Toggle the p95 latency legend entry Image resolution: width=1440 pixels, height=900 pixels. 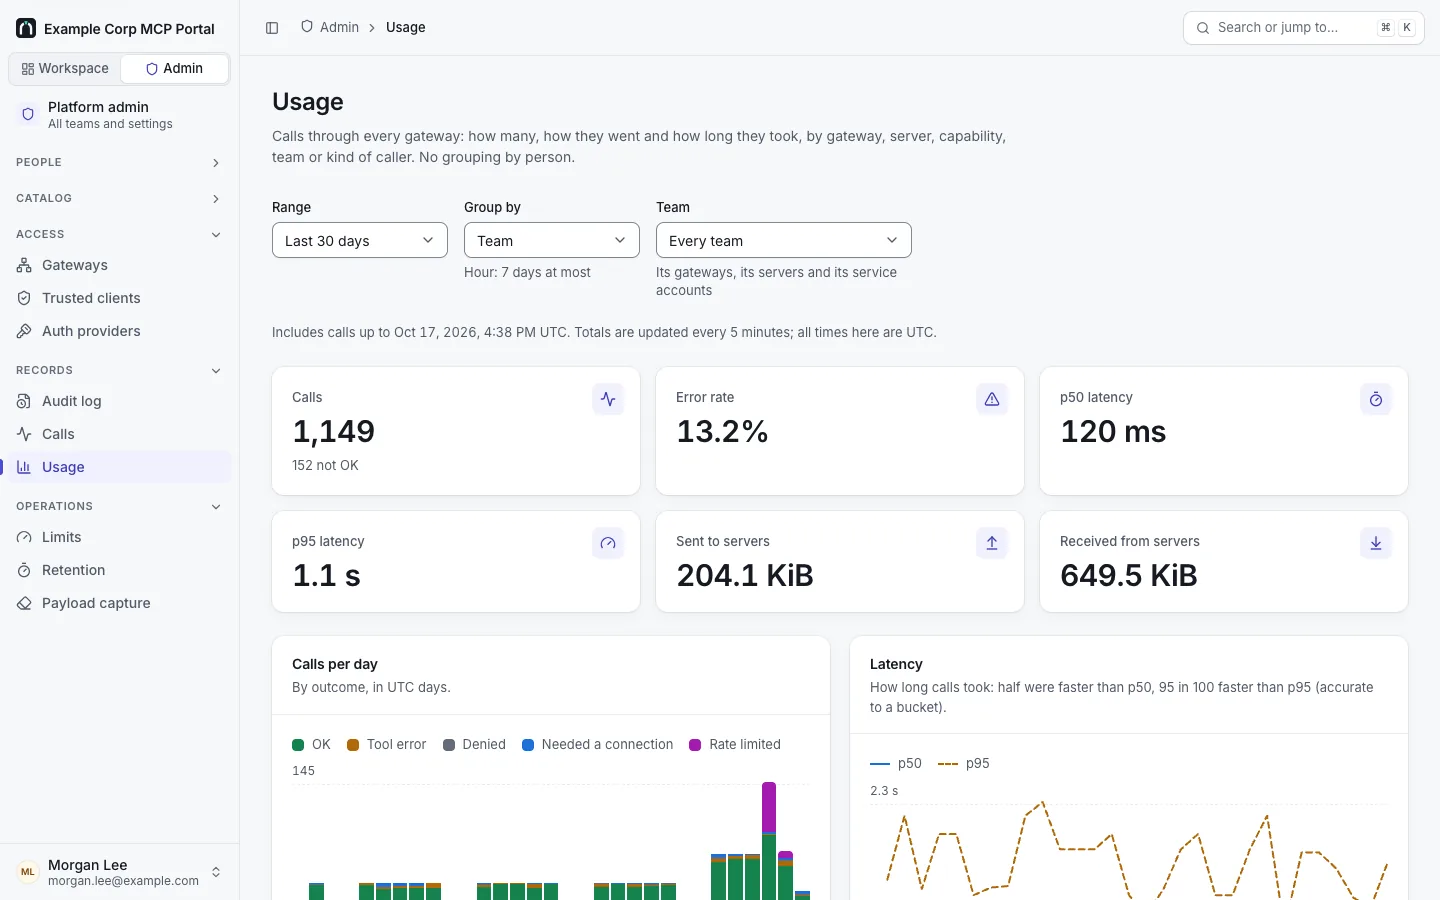coord(964,763)
